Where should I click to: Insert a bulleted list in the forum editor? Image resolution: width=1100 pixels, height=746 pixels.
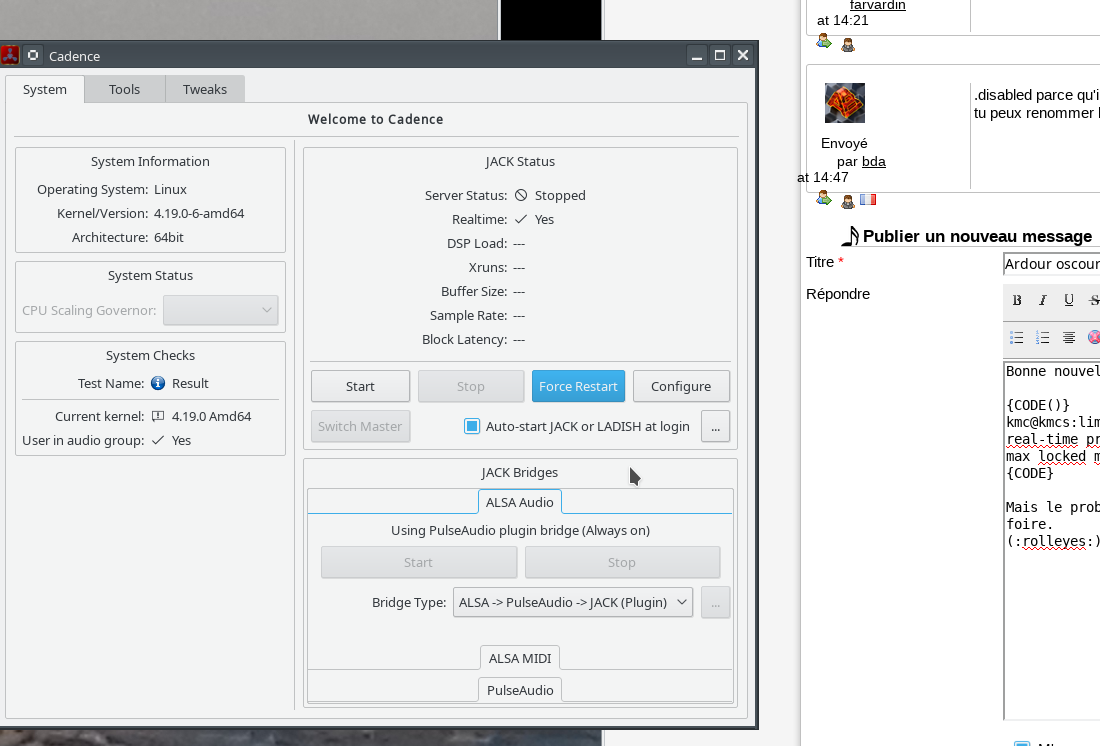coord(1017,338)
